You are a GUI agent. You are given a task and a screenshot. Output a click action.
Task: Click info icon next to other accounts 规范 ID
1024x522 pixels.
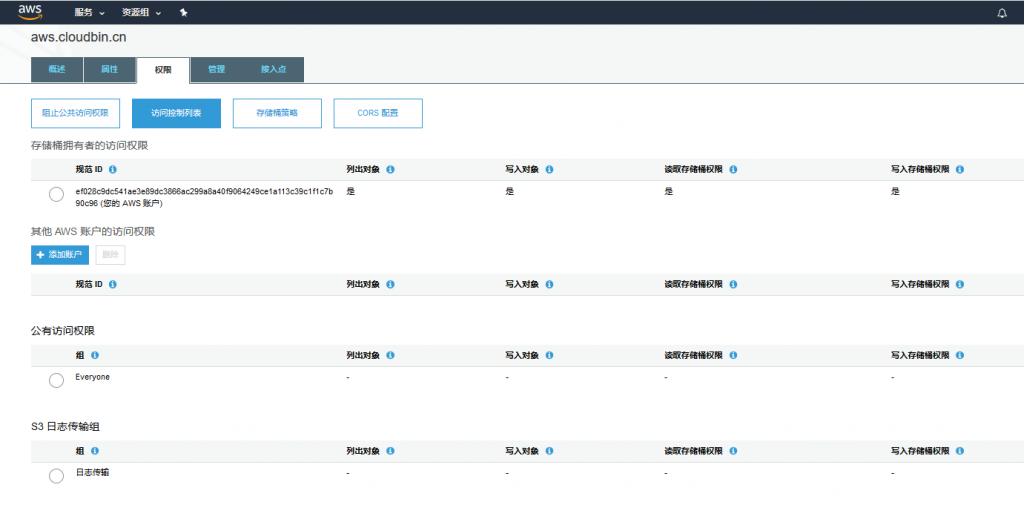point(113,285)
